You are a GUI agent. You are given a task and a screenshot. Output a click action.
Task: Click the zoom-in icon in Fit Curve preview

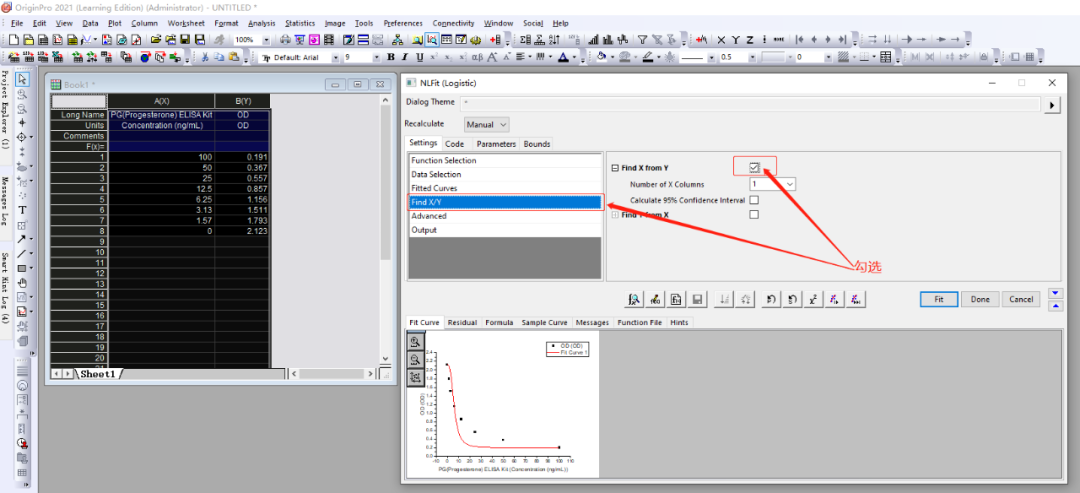415,341
